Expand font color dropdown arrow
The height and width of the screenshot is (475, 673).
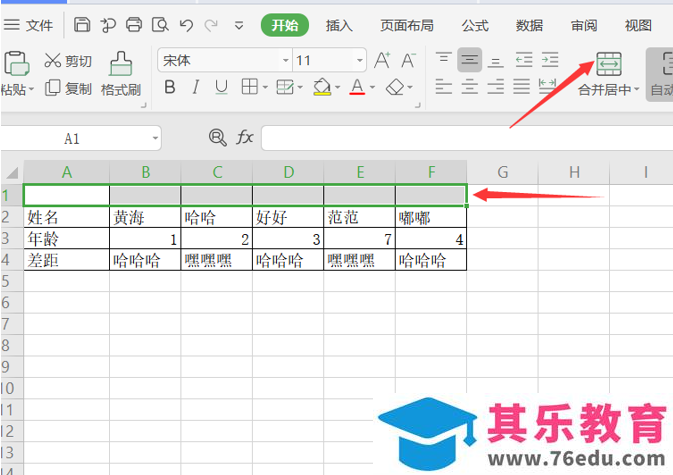click(373, 88)
